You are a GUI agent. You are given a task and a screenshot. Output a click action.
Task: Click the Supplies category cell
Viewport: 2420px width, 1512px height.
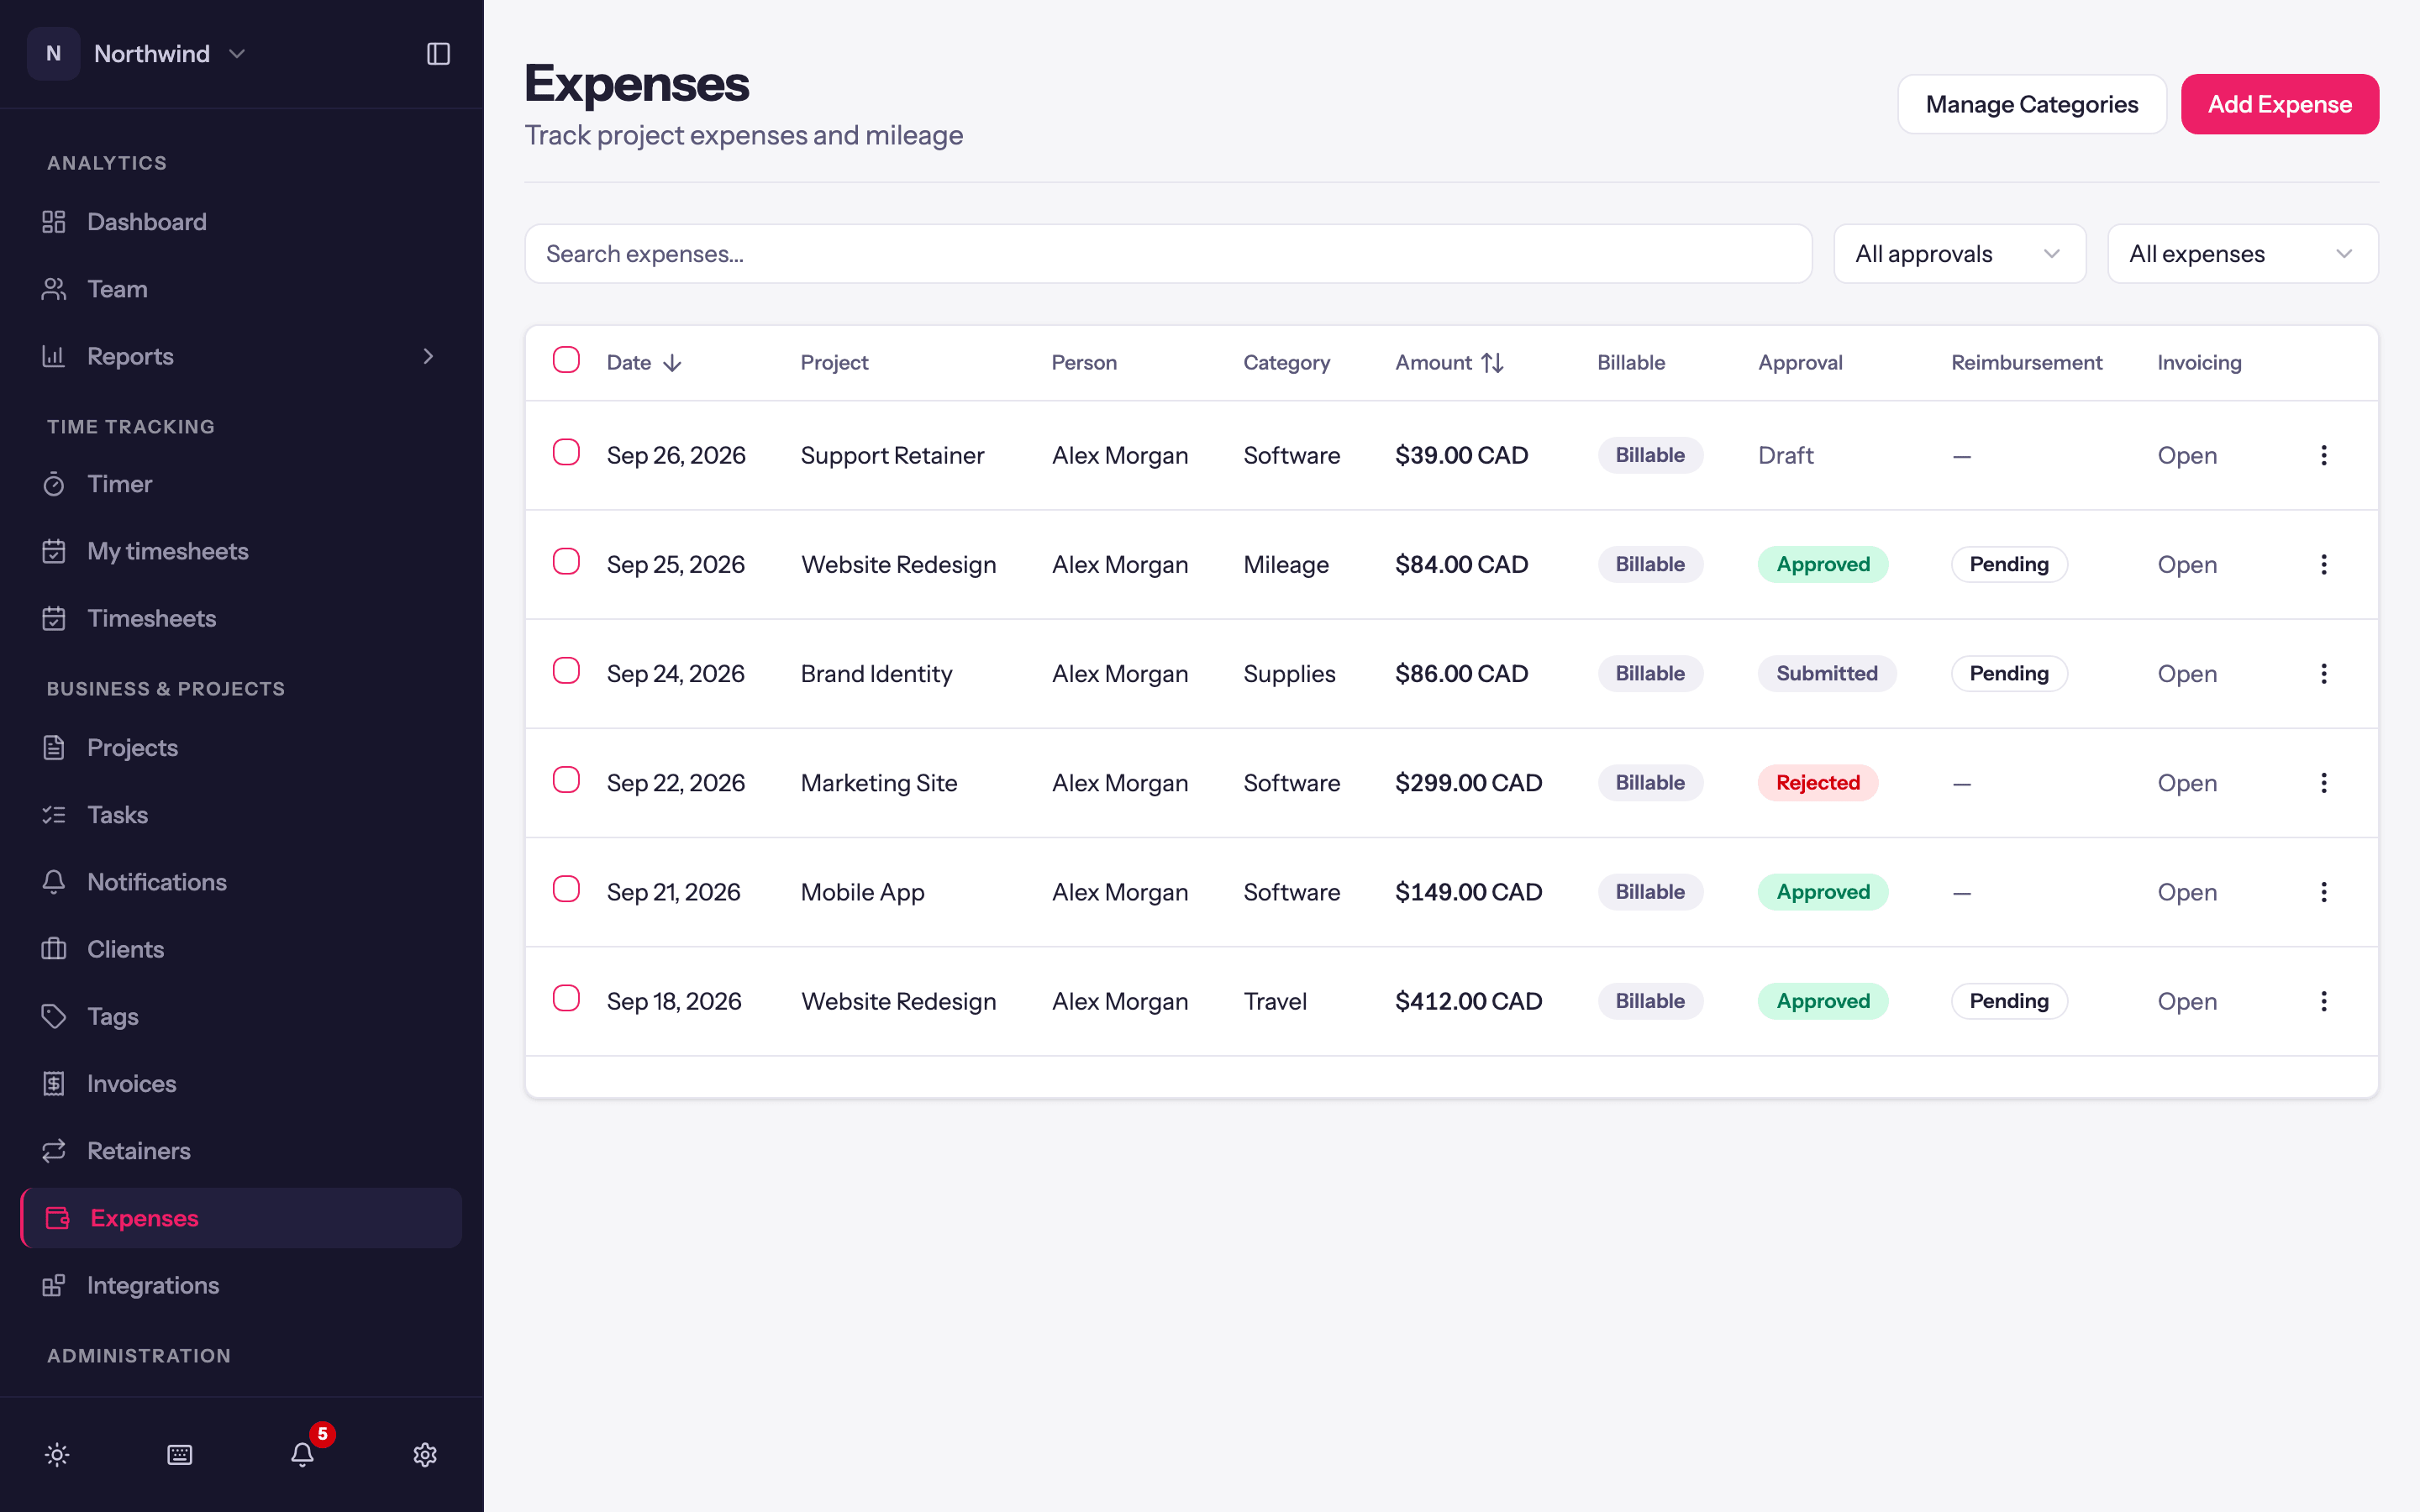[1289, 674]
